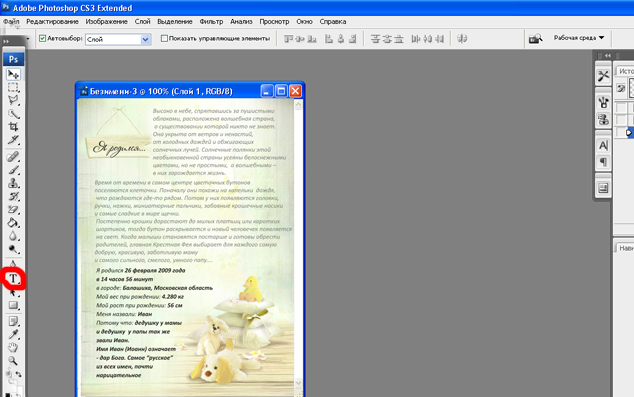Open the Character panel icon
Viewport: 634px width, 397px height.
603,145
